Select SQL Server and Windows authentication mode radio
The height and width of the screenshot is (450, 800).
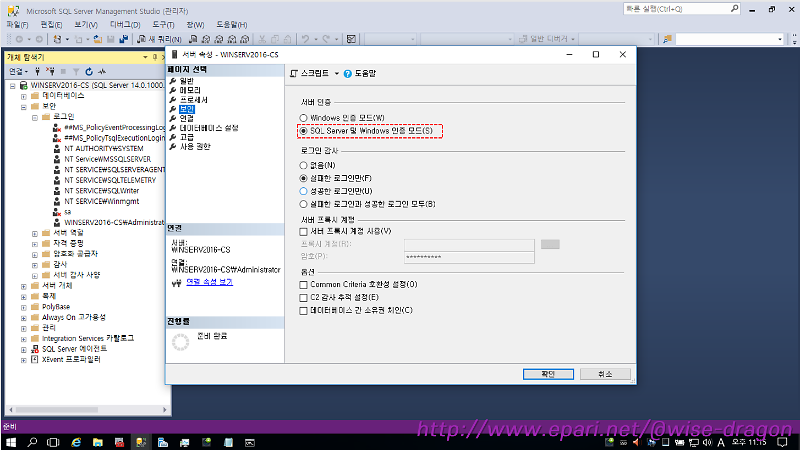pyautogui.click(x=304, y=131)
